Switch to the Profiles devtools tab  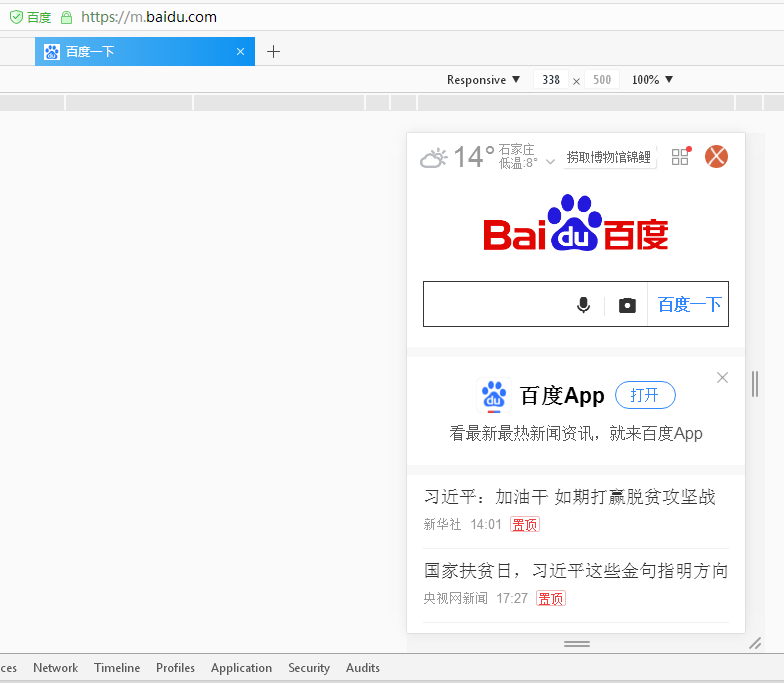point(175,668)
